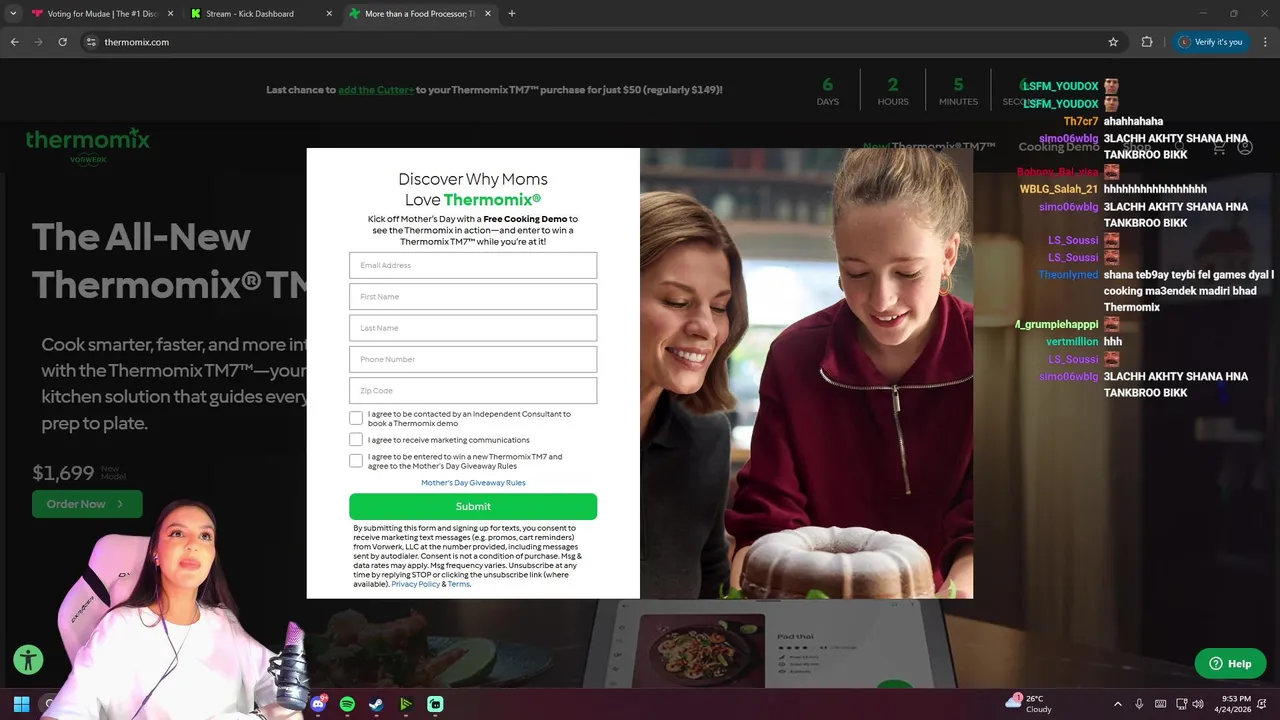Open the Privacy Policy link
This screenshot has width=1280, height=720.
(x=415, y=584)
